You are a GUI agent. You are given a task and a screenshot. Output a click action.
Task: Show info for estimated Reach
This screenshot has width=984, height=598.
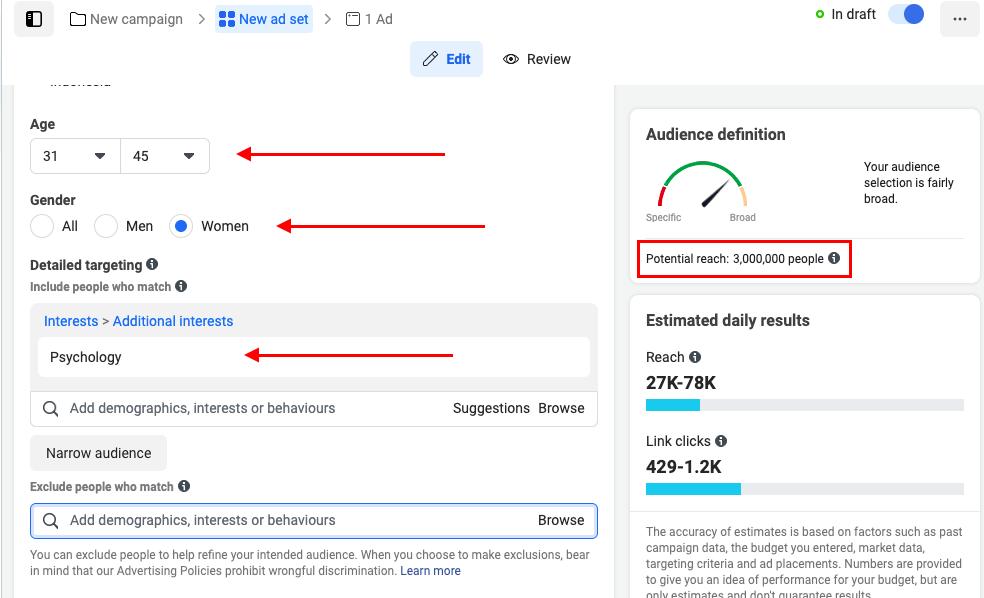(695, 356)
